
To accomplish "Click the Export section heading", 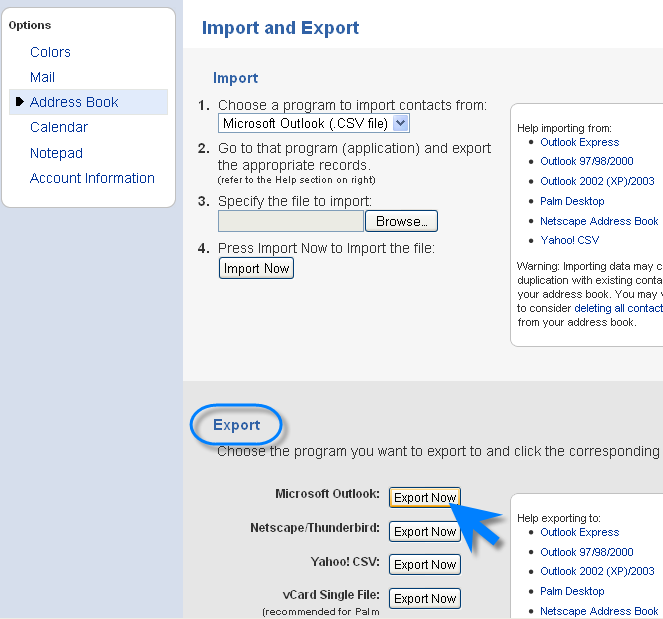I will point(236,425).
